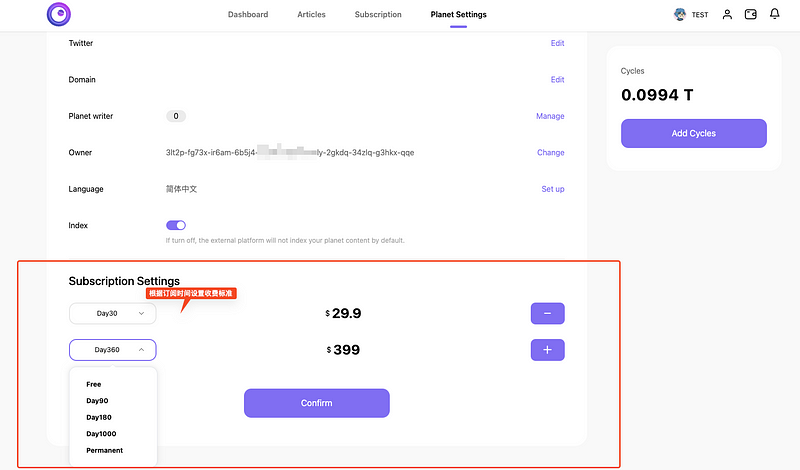Viewport: 800px width, 470px height.
Task: Click the purple planet logo icon
Action: (59, 14)
